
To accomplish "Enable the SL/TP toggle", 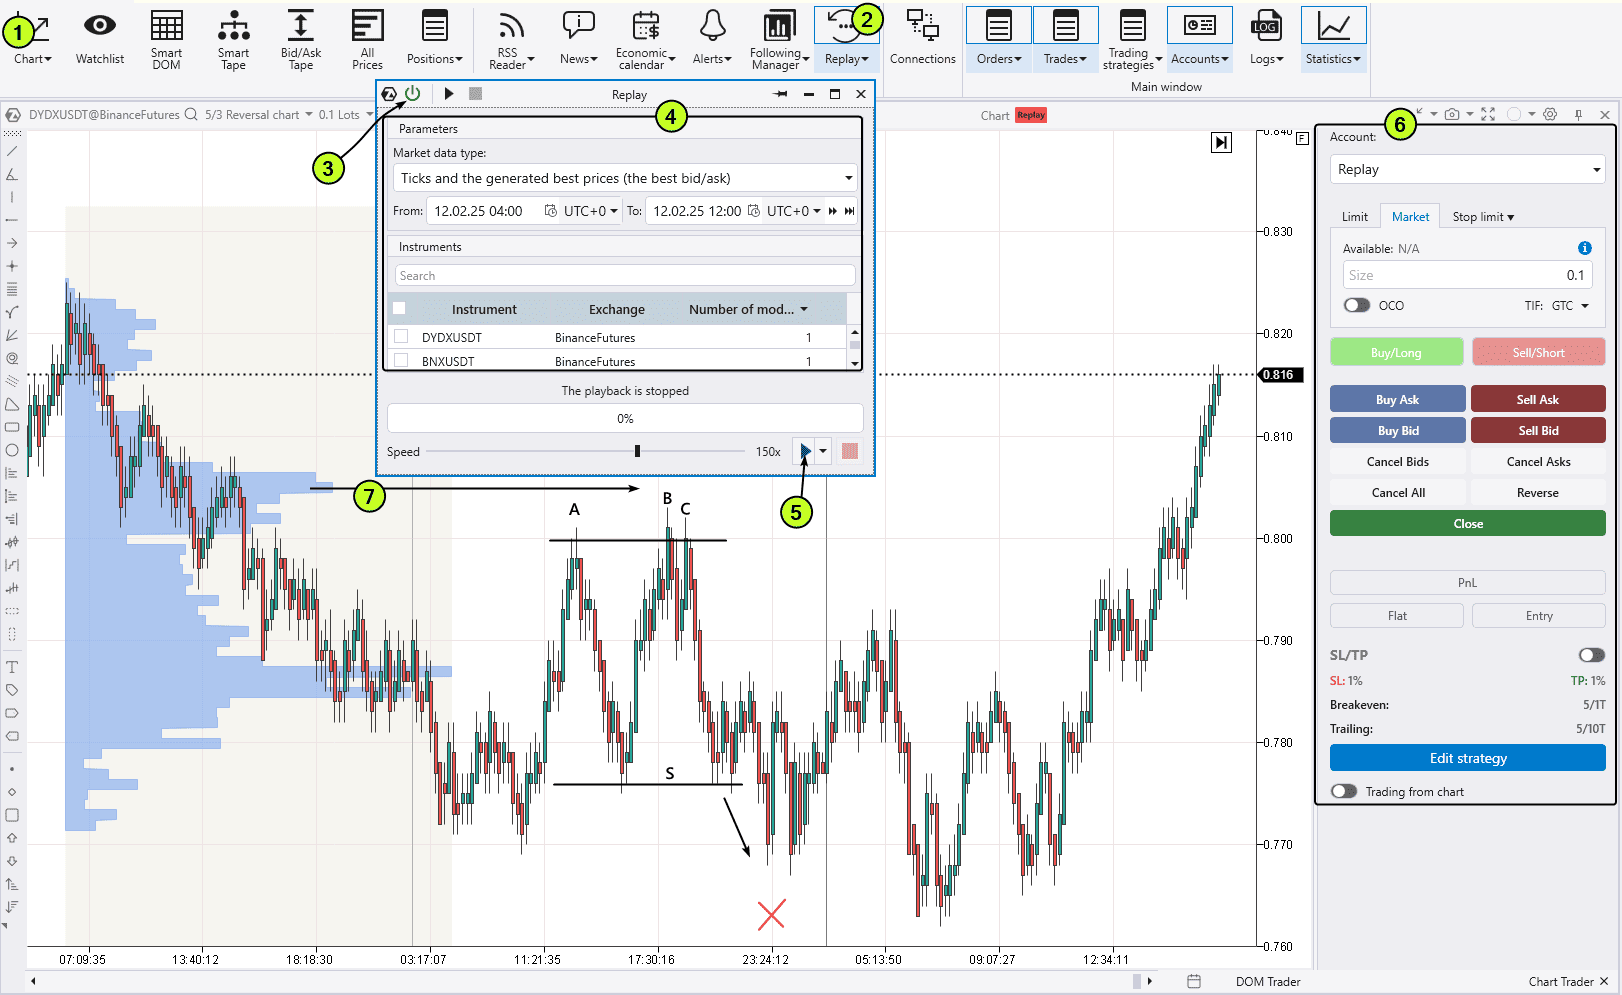I will tap(1591, 655).
